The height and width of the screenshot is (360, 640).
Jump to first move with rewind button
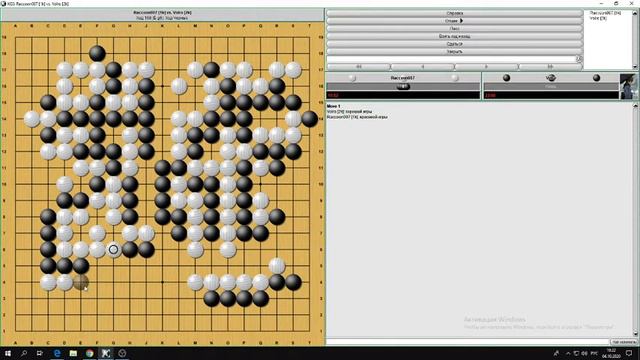pos(359,67)
